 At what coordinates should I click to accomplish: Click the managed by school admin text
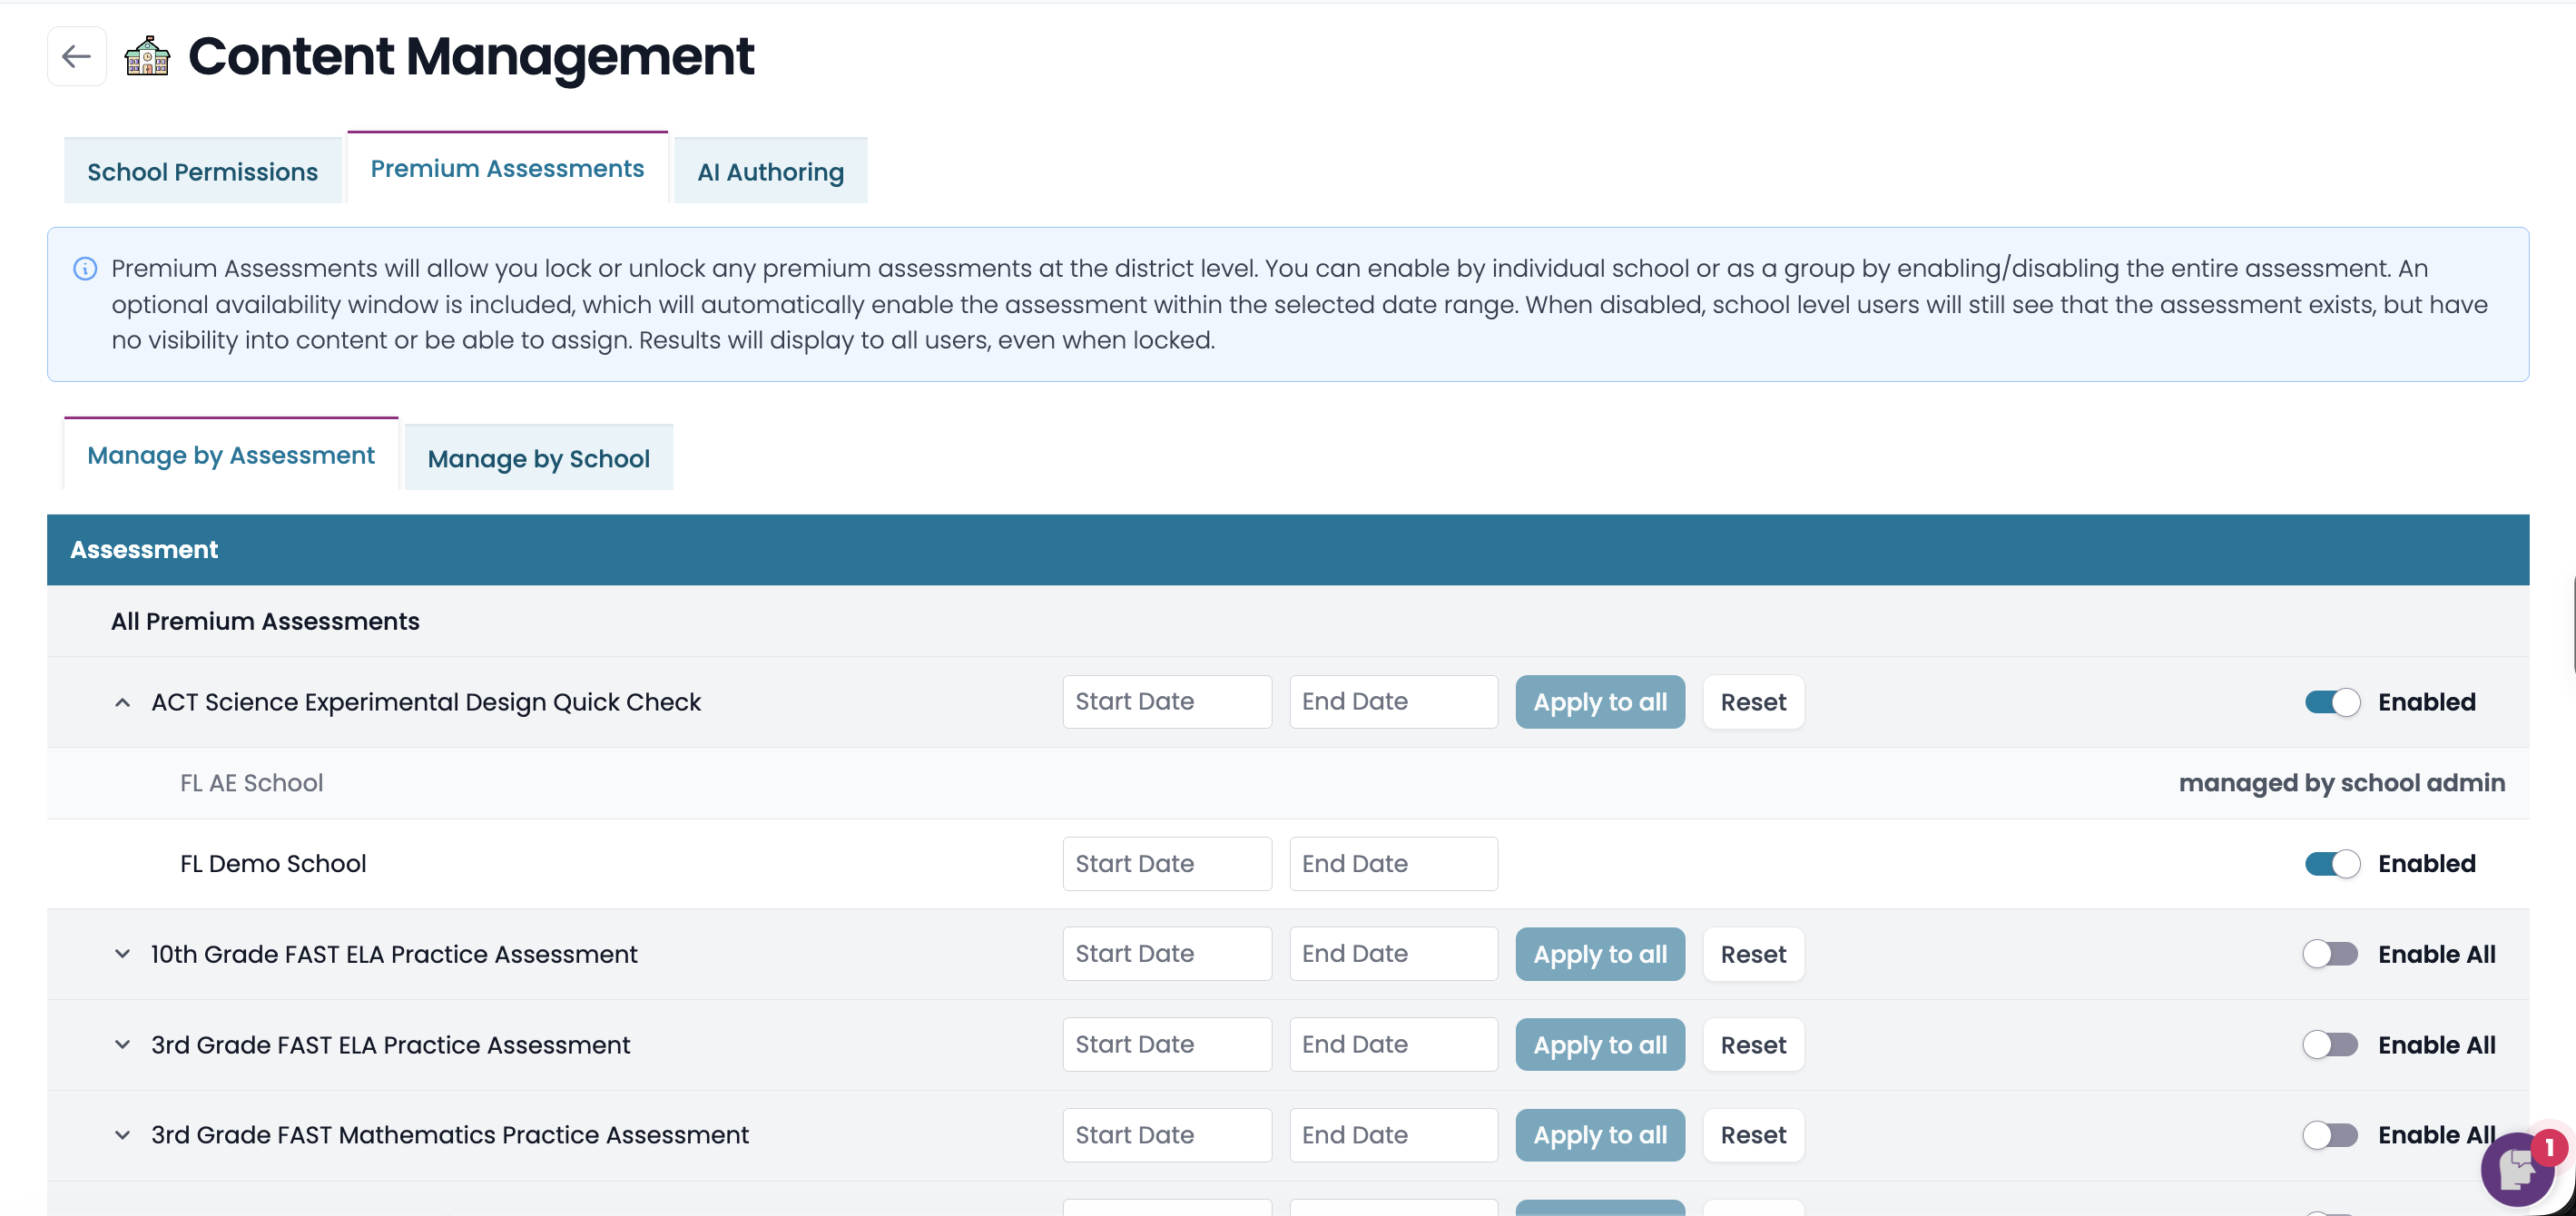pyautogui.click(x=2342, y=783)
